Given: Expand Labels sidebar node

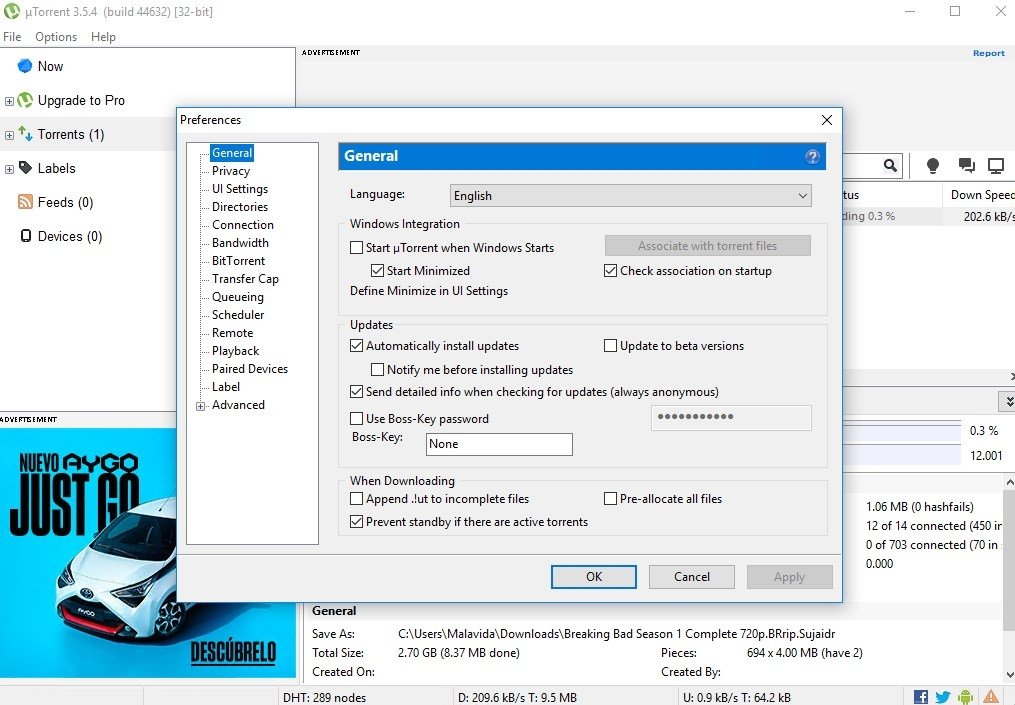Looking at the screenshot, I should 9,169.
